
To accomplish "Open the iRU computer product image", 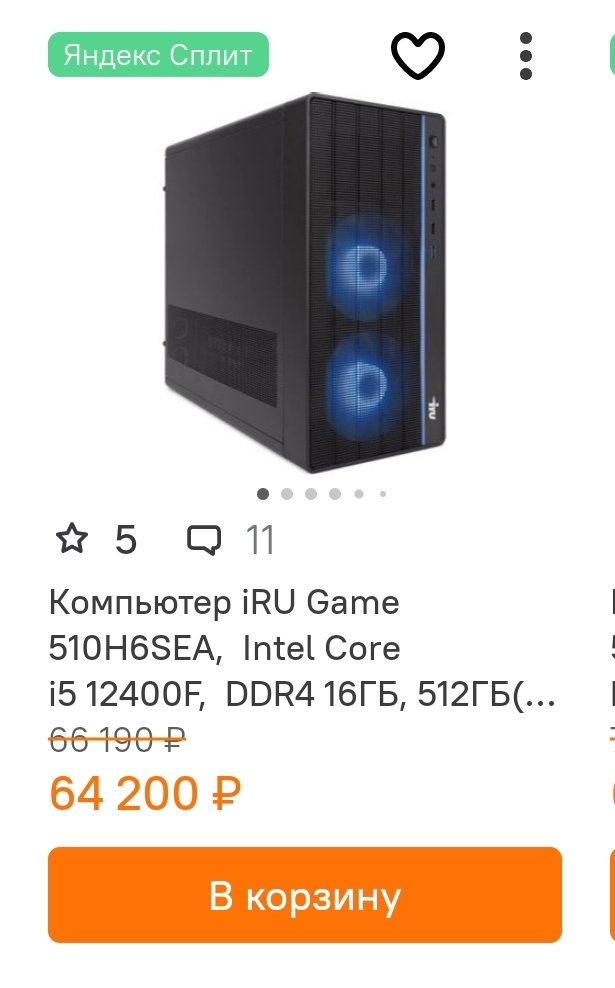I will (306, 282).
